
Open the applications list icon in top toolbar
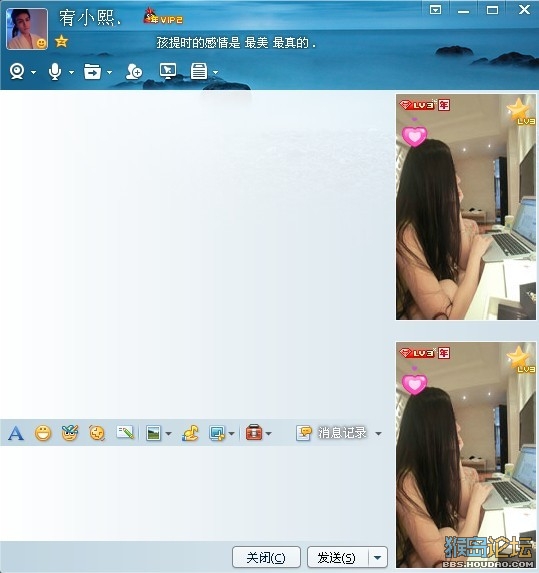coord(199,71)
